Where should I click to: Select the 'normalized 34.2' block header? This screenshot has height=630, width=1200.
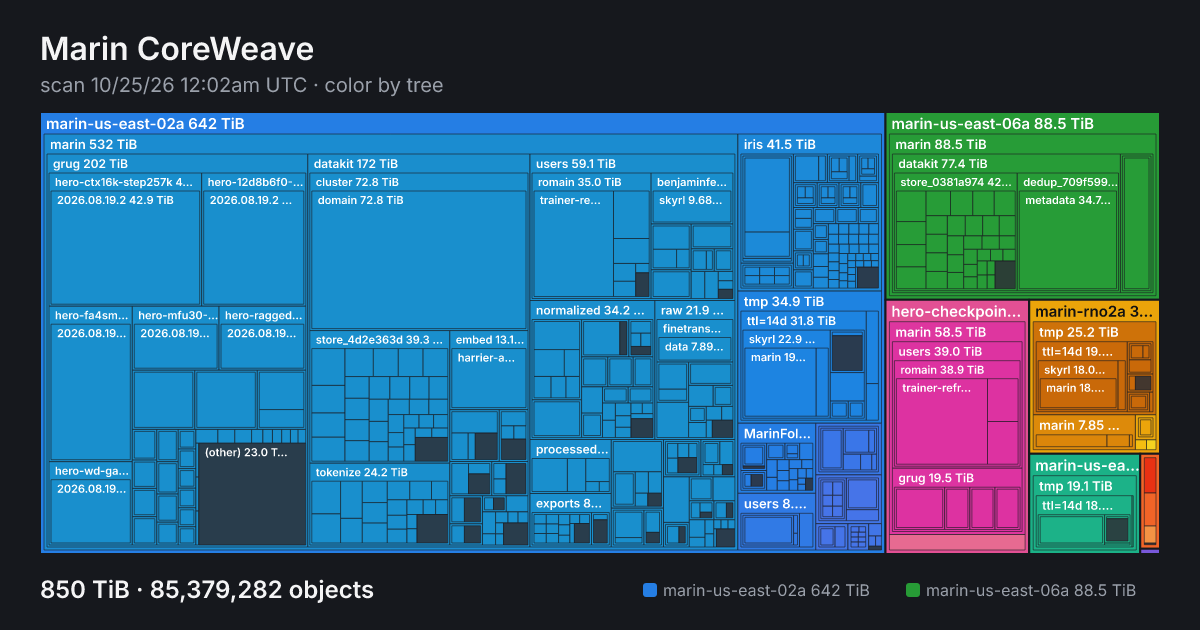click(x=592, y=310)
